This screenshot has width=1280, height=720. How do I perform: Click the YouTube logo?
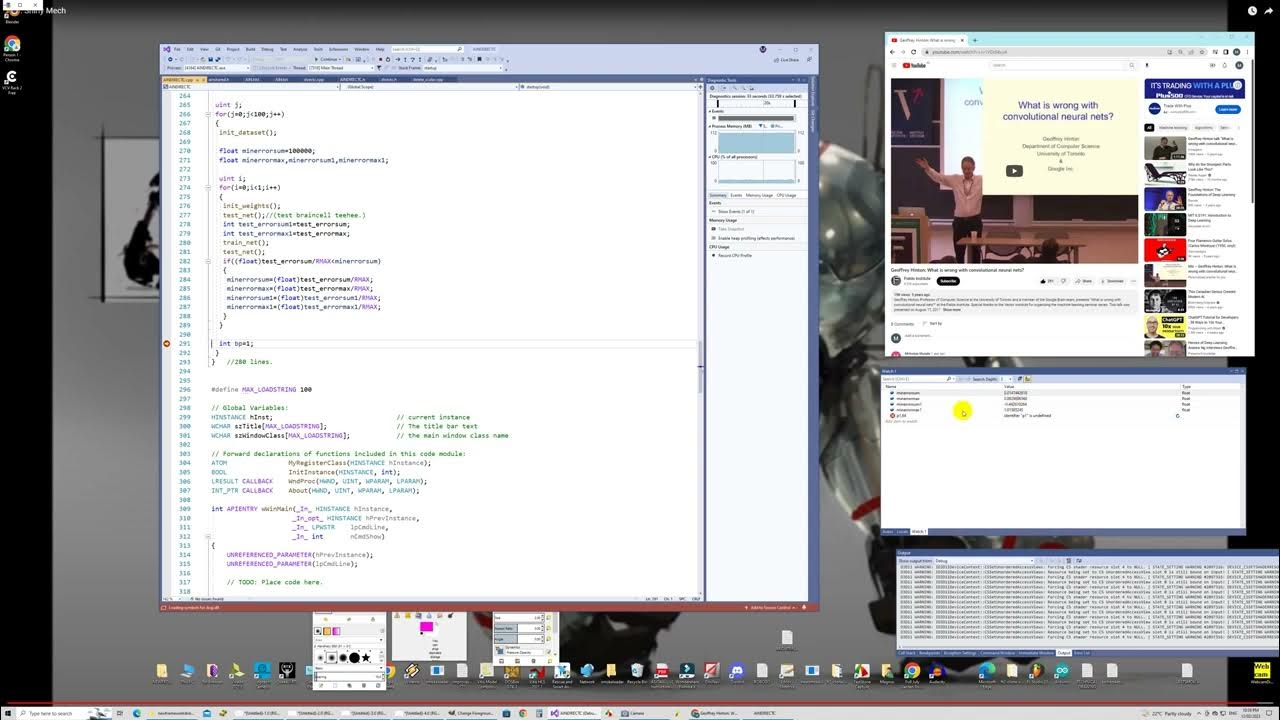click(x=914, y=65)
